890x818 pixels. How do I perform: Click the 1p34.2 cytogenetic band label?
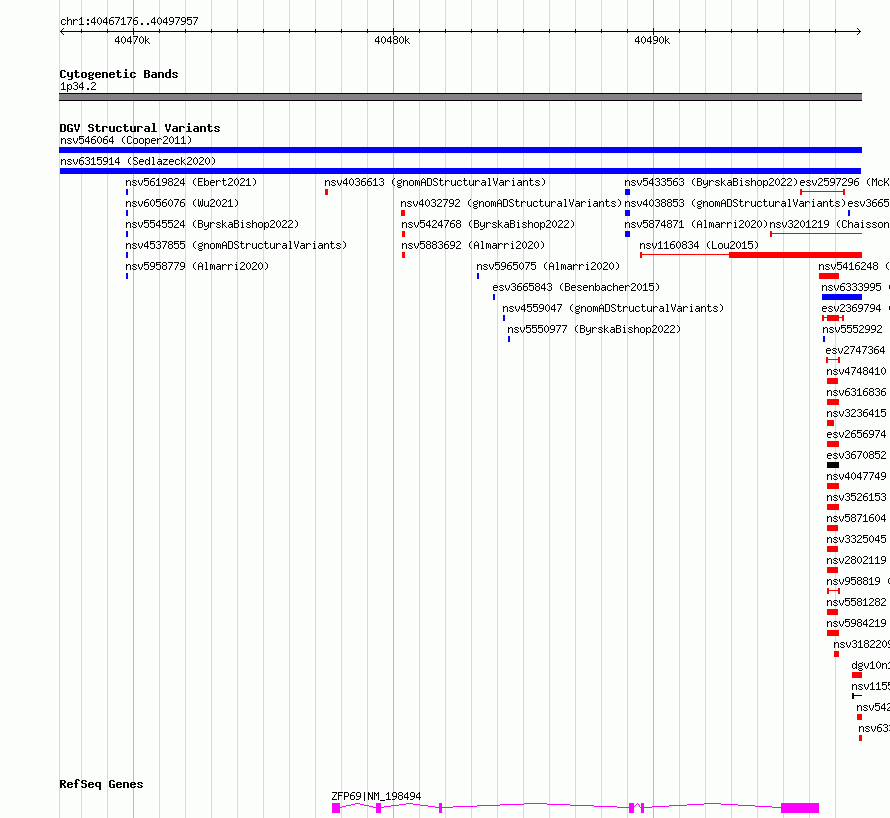78,86
